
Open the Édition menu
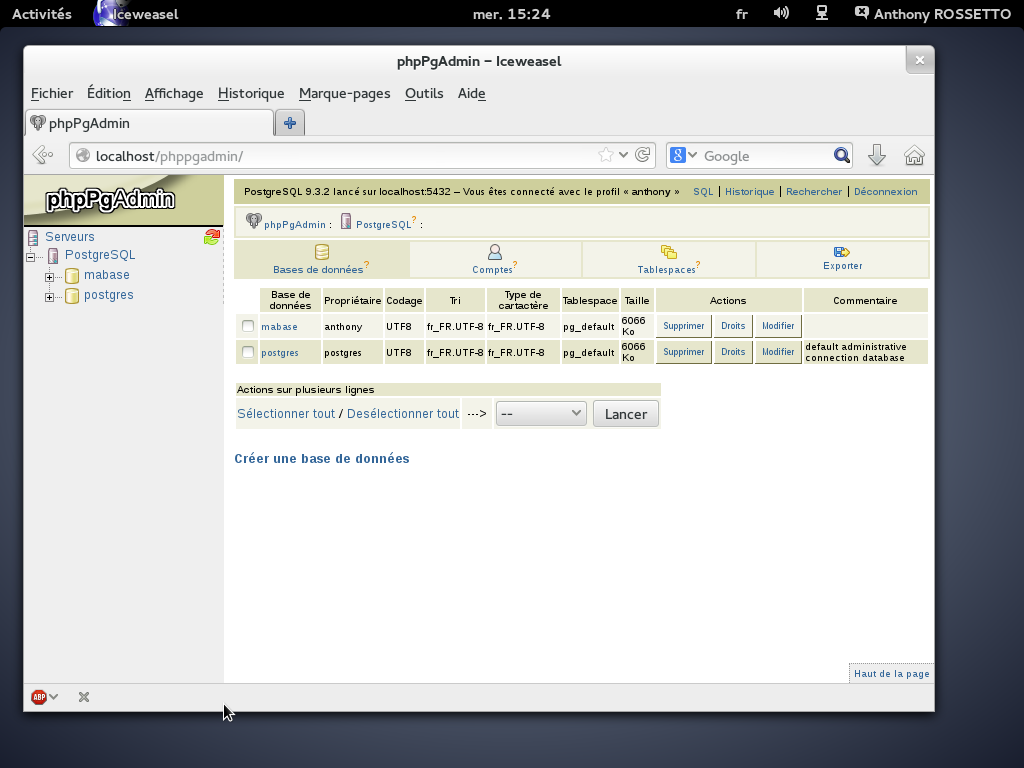tap(109, 93)
